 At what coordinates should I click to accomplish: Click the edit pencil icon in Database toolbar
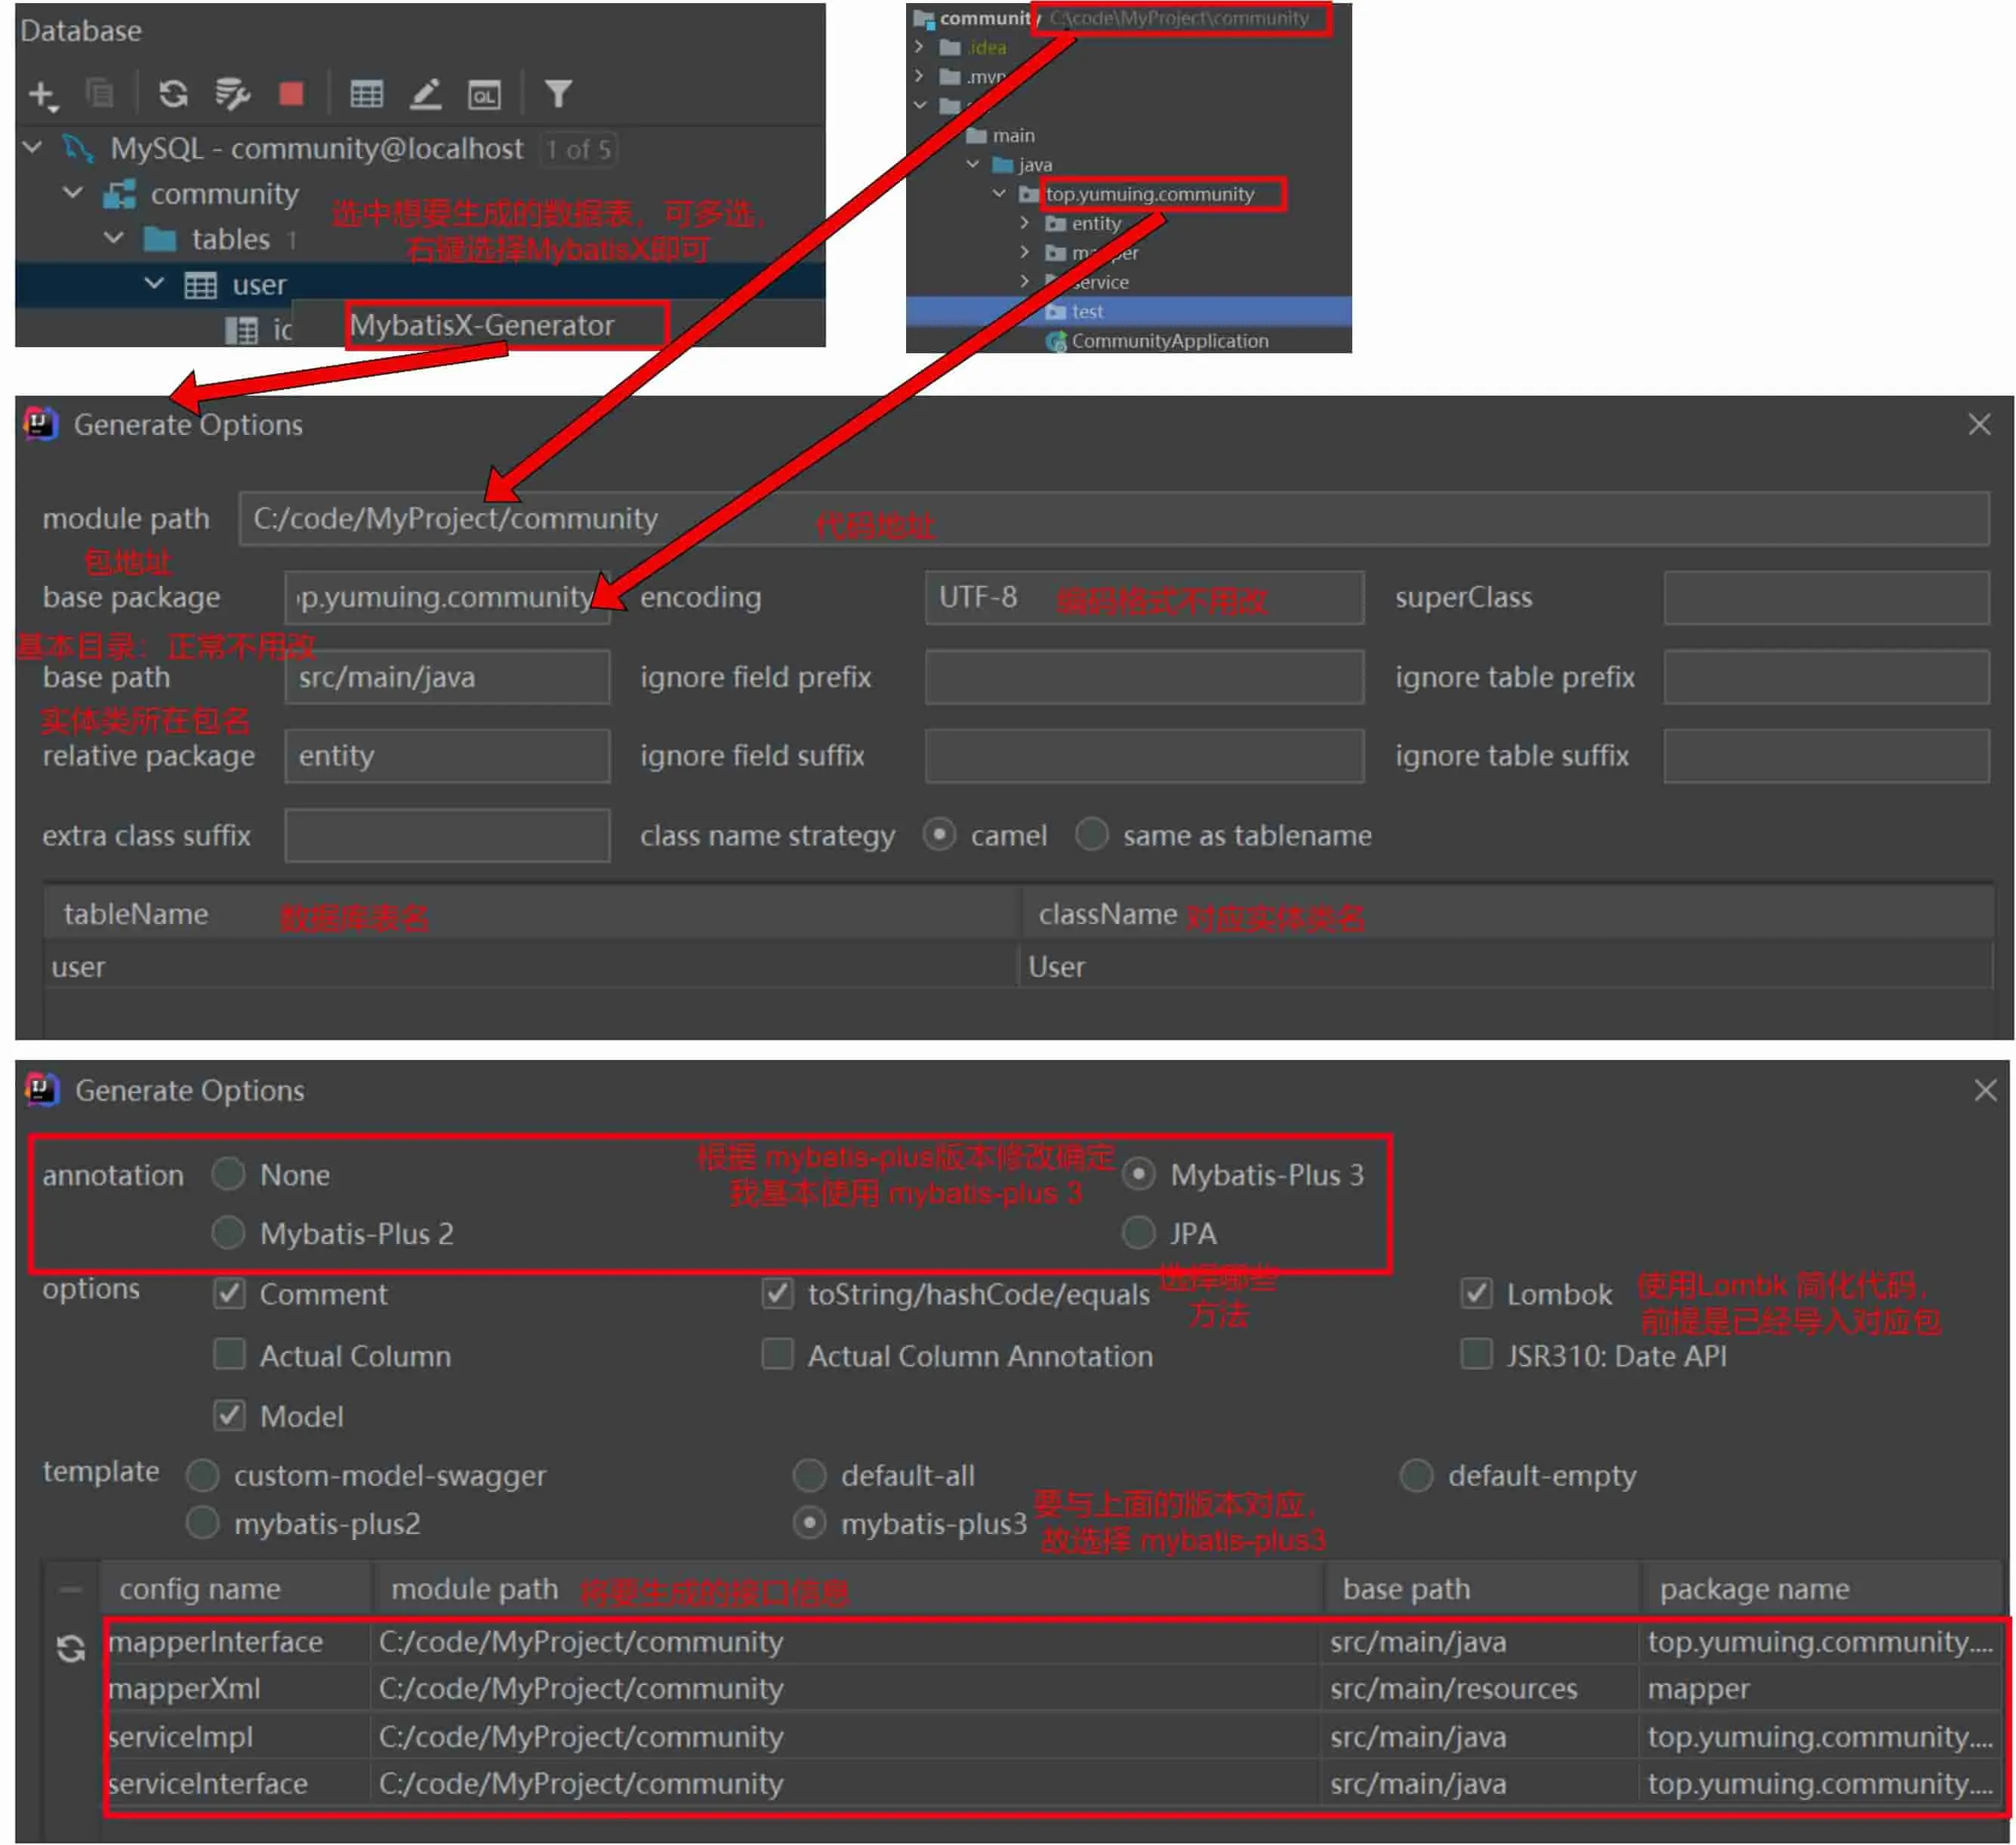pyautogui.click(x=426, y=94)
